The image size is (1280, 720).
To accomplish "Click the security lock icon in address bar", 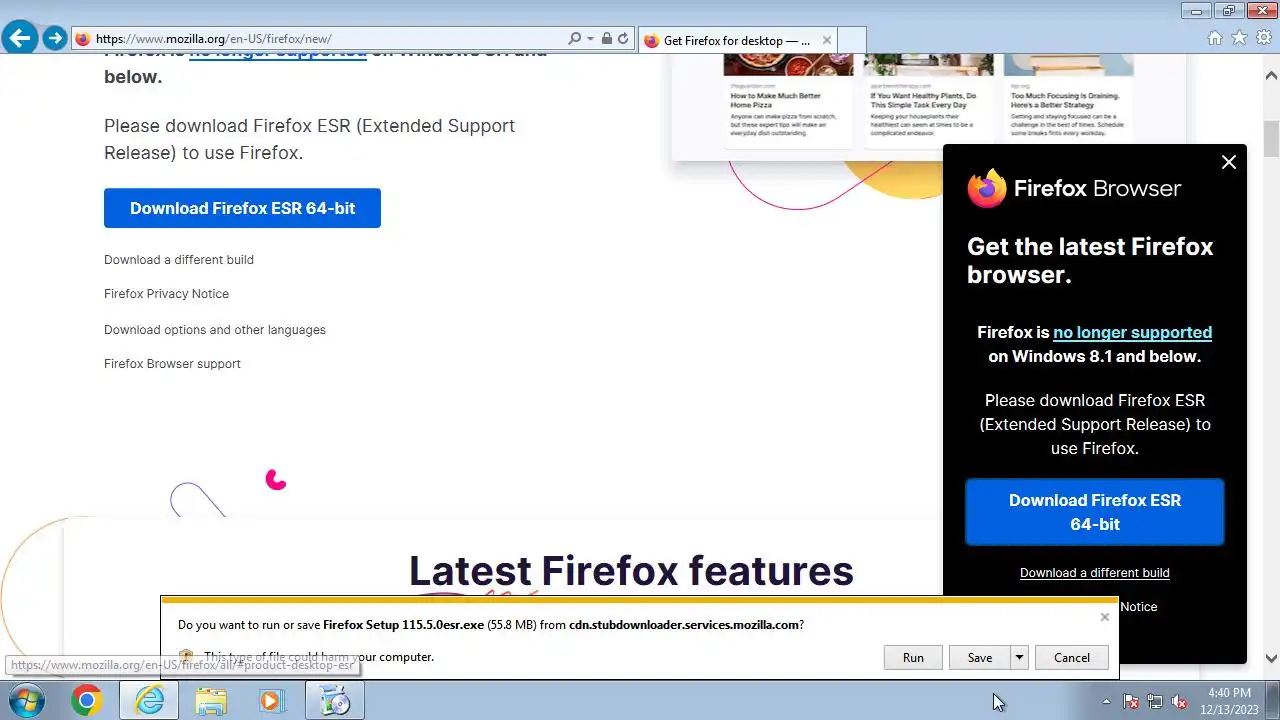I will [607, 39].
